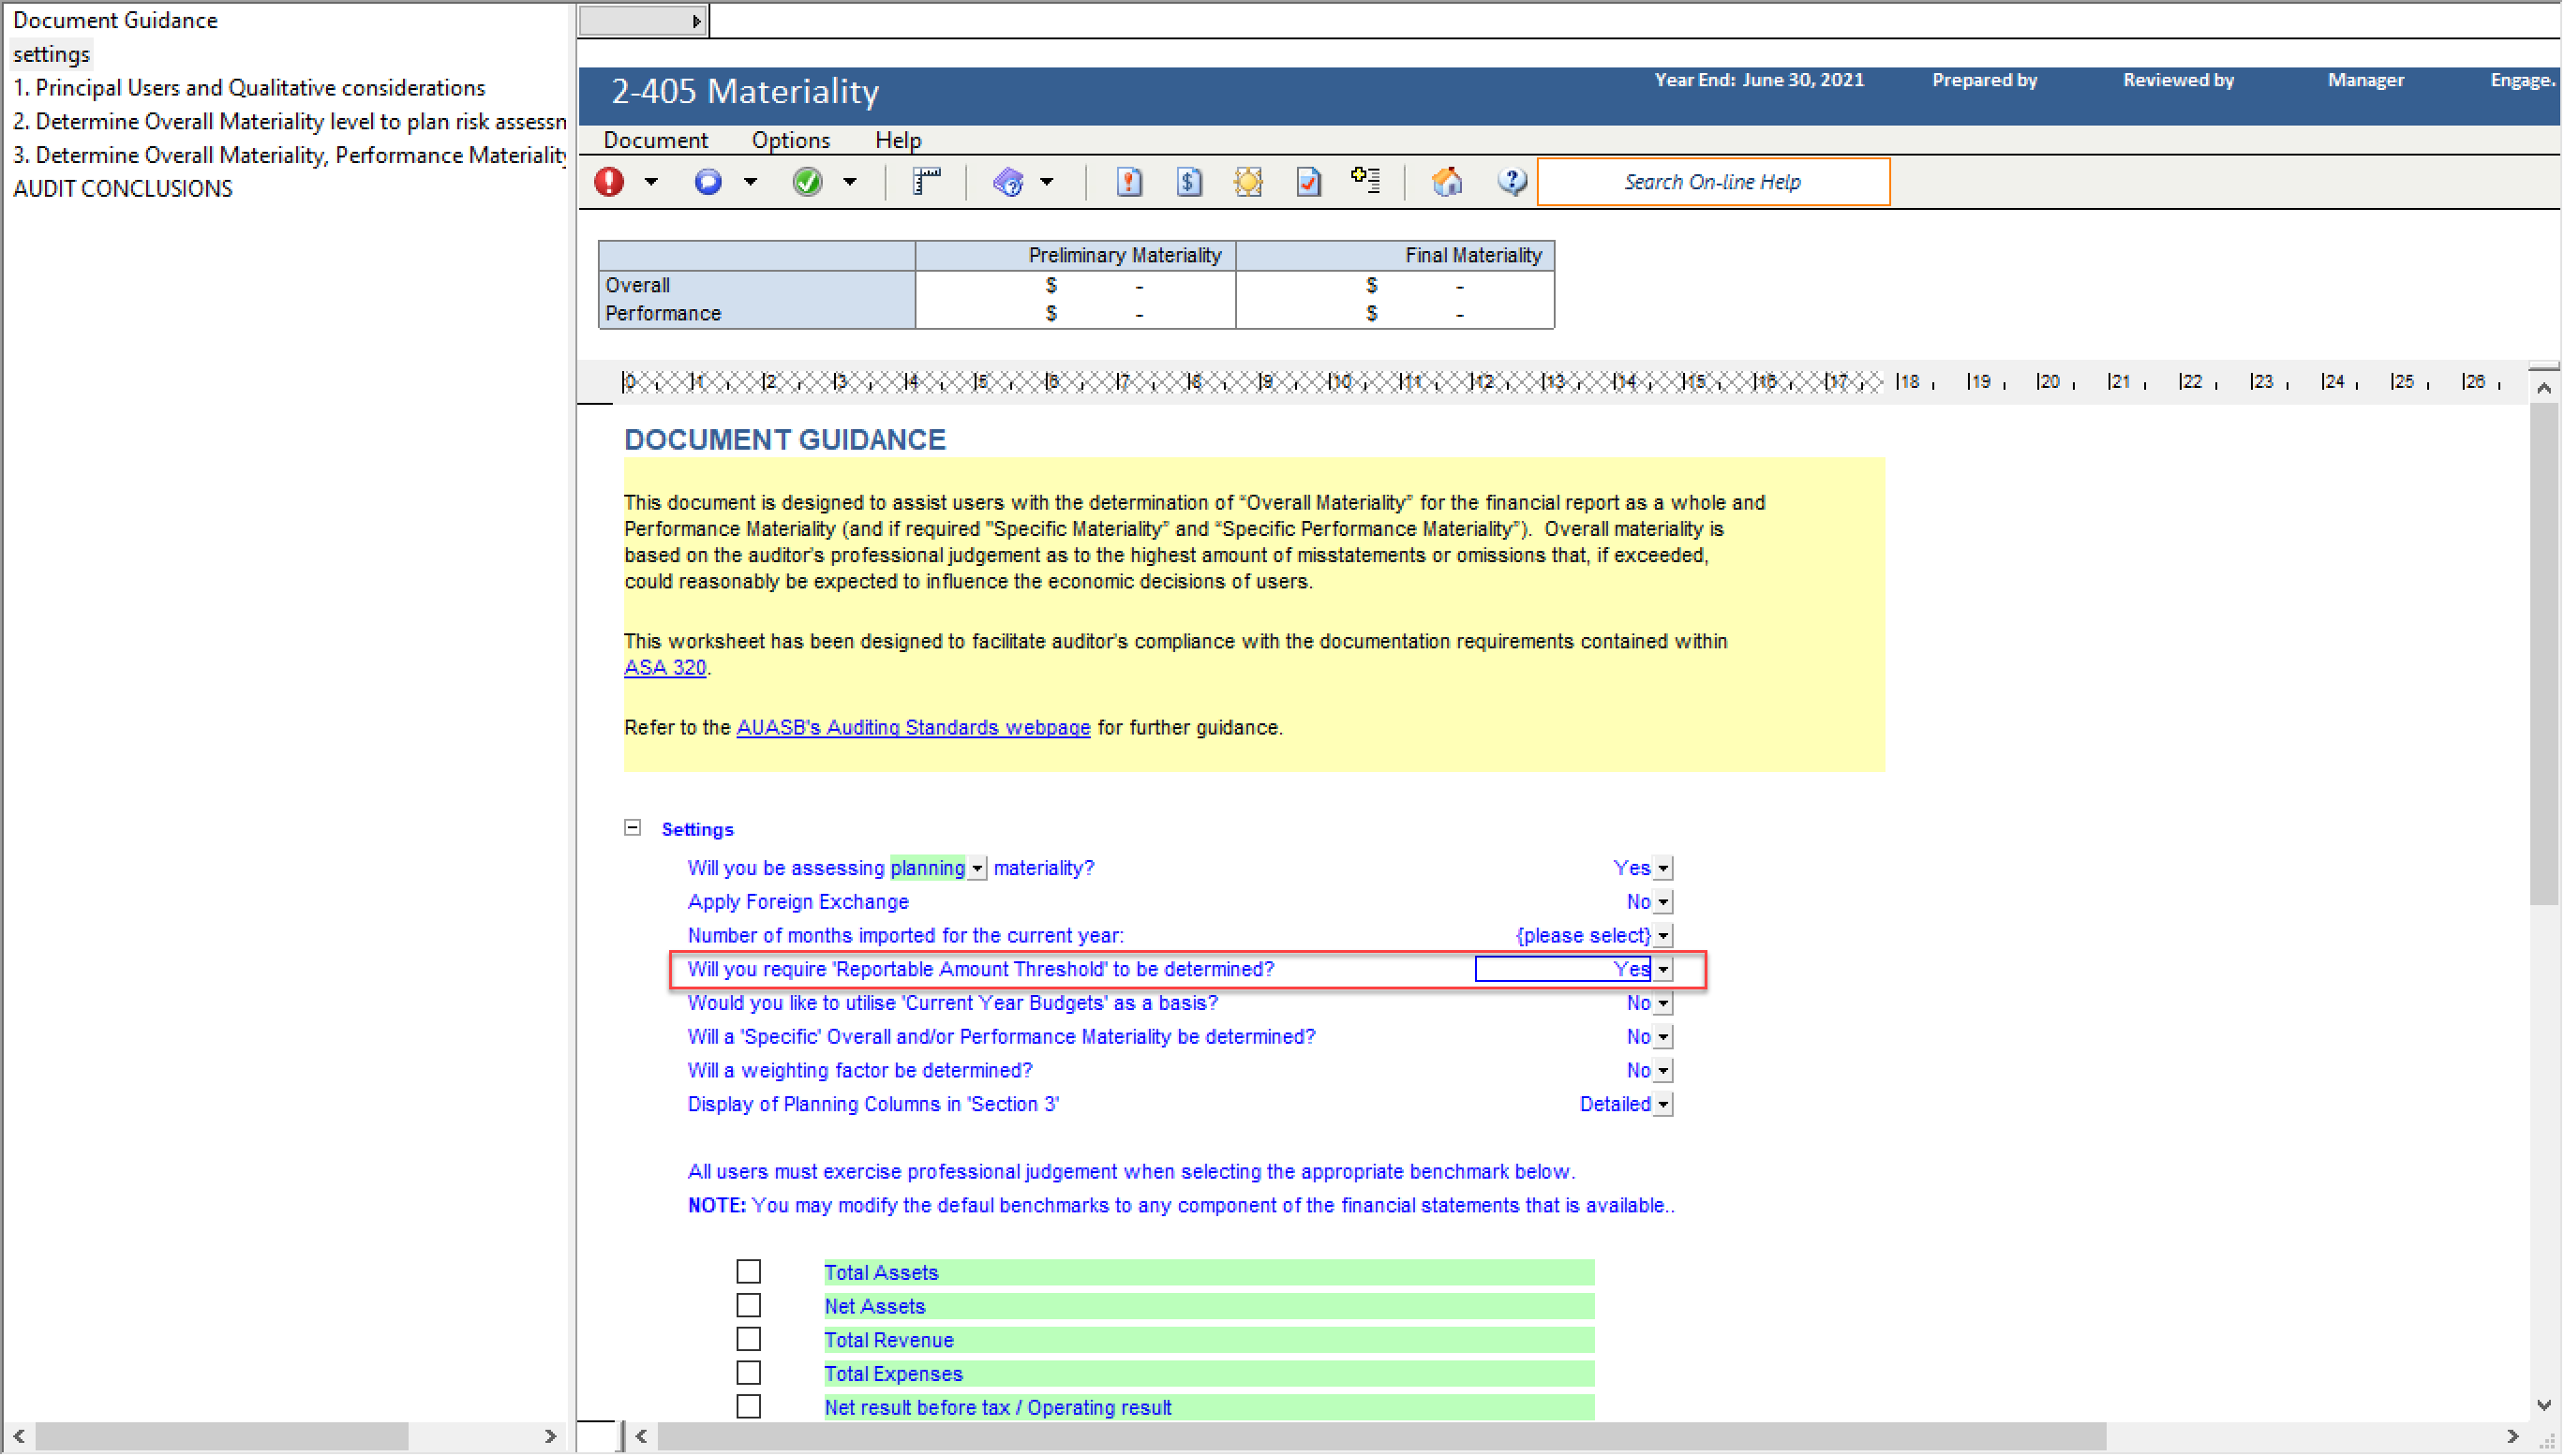Toggle the ruler icon in toolbar
Screen dimensions: 2564x1456
[x=927, y=182]
